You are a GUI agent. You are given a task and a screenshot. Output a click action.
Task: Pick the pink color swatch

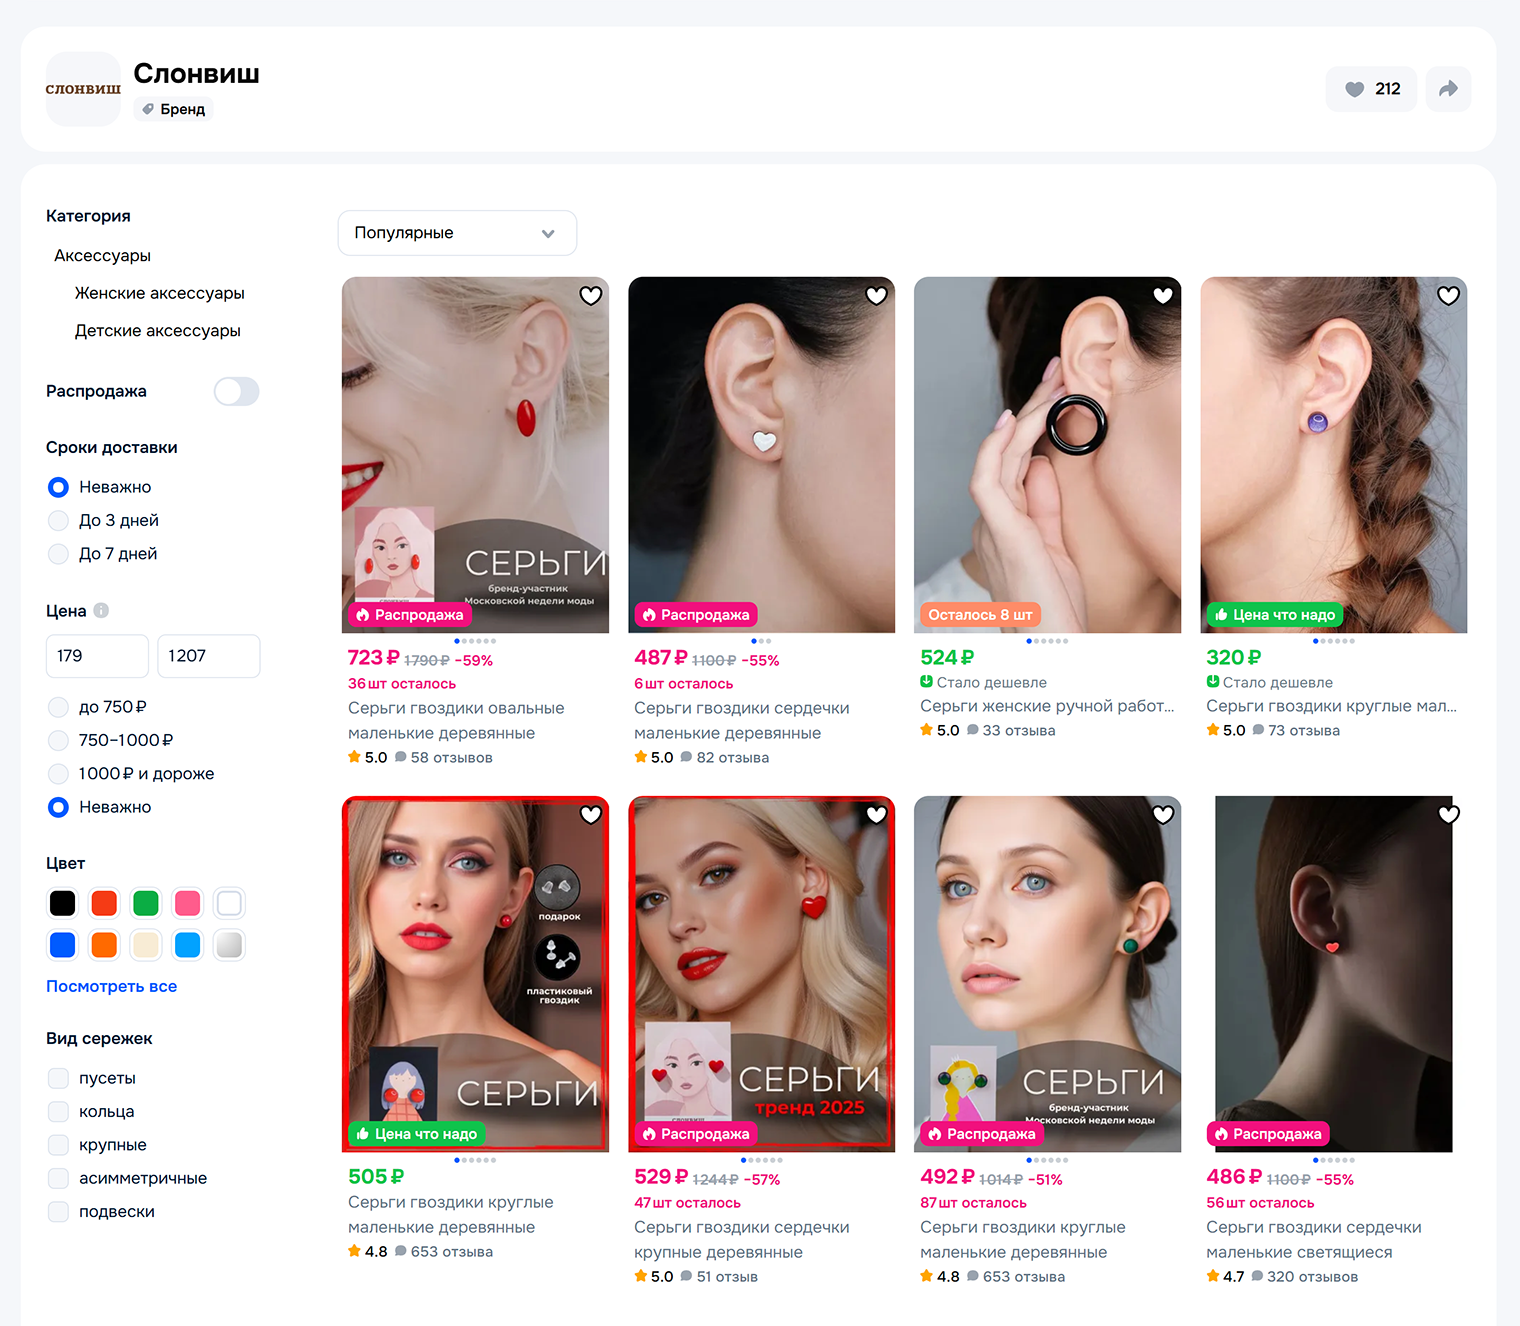pyautogui.click(x=188, y=903)
